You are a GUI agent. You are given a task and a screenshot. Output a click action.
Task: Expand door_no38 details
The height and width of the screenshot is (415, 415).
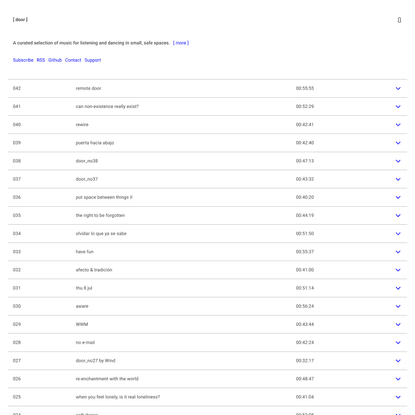(x=398, y=161)
